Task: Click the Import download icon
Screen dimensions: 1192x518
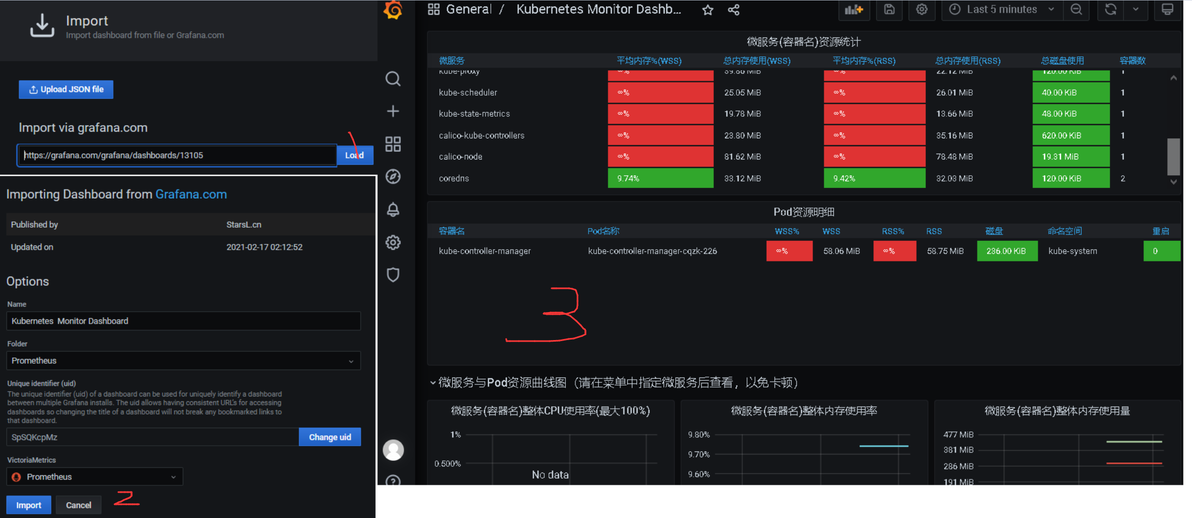Action: pyautogui.click(x=42, y=28)
